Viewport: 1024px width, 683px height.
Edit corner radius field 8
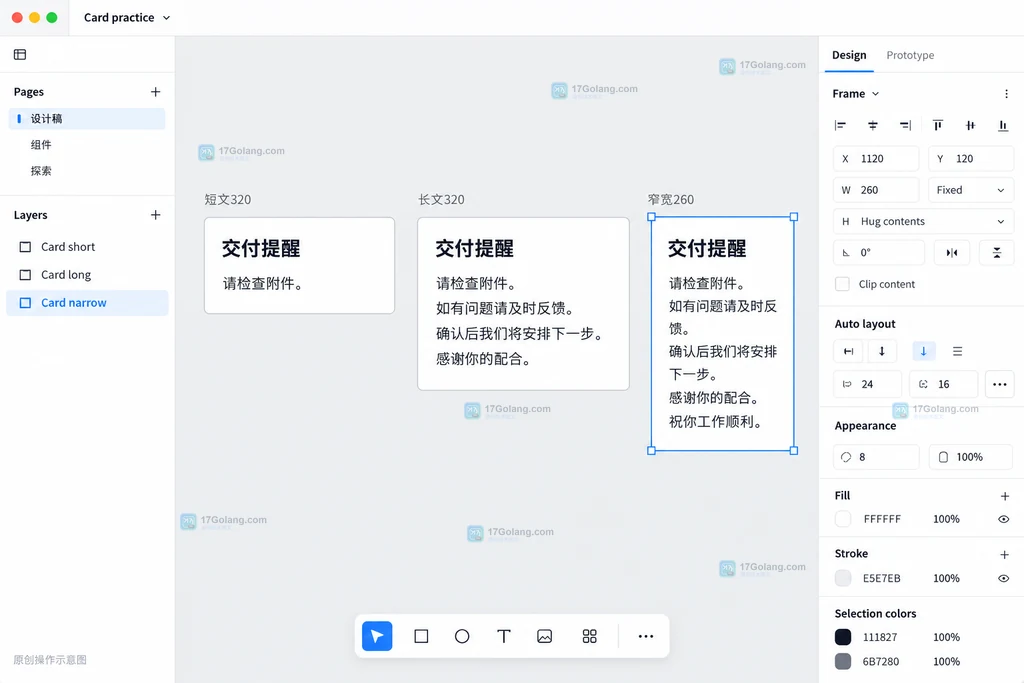(876, 457)
